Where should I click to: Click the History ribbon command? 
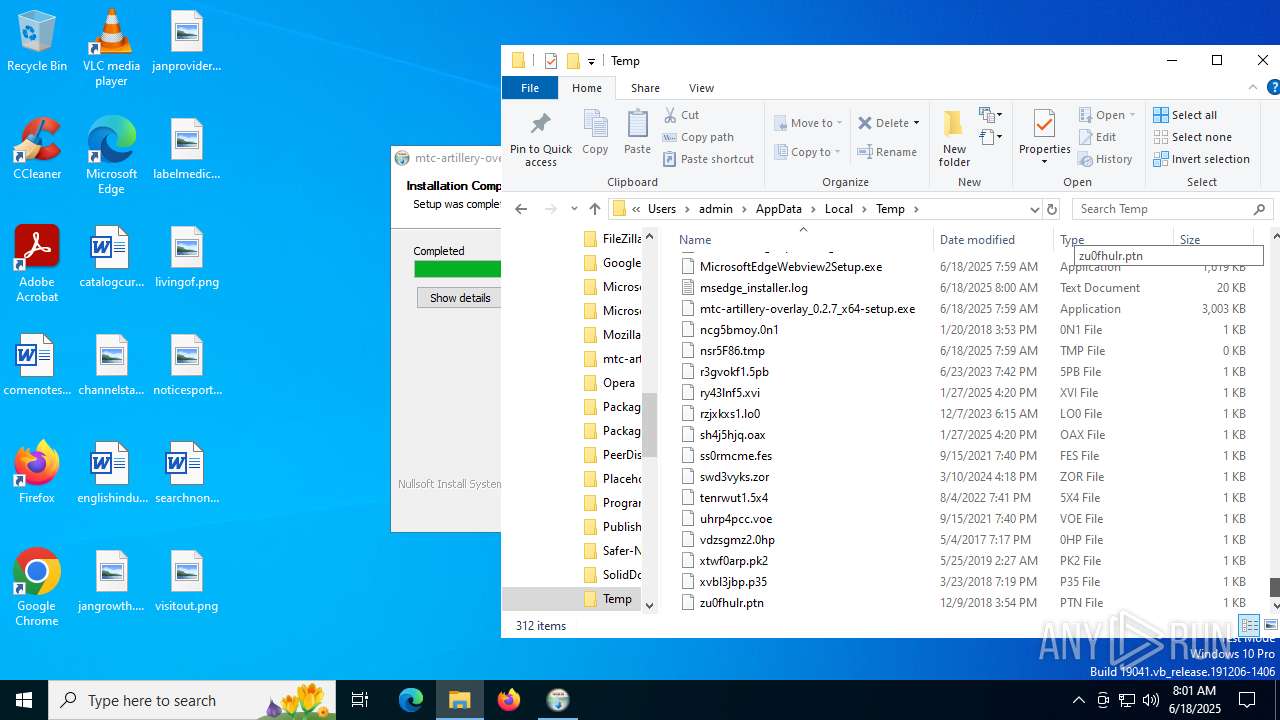click(x=1105, y=159)
